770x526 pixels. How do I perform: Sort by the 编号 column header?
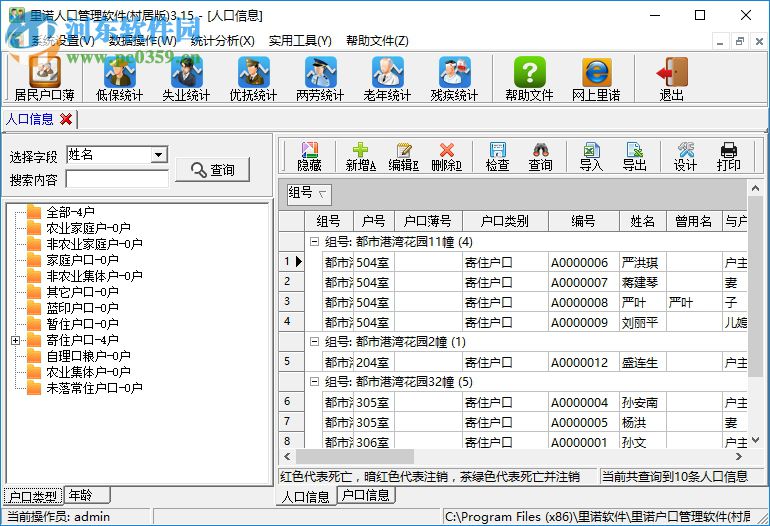tap(584, 221)
